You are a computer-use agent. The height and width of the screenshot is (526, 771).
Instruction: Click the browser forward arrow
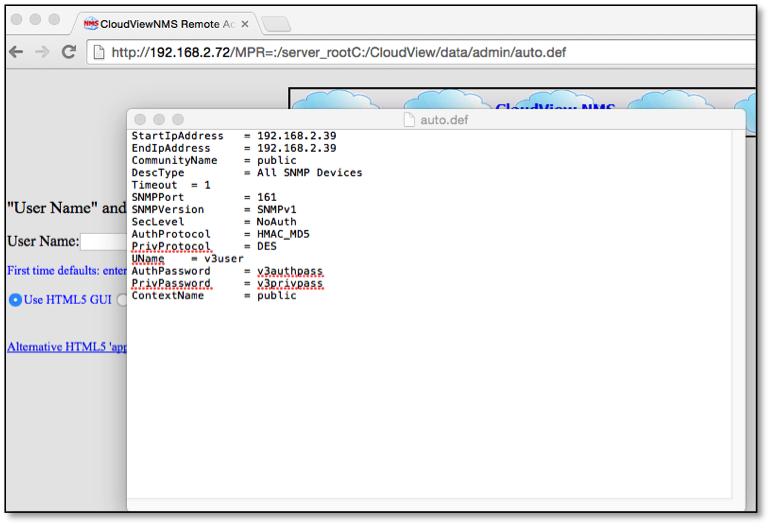(42, 52)
